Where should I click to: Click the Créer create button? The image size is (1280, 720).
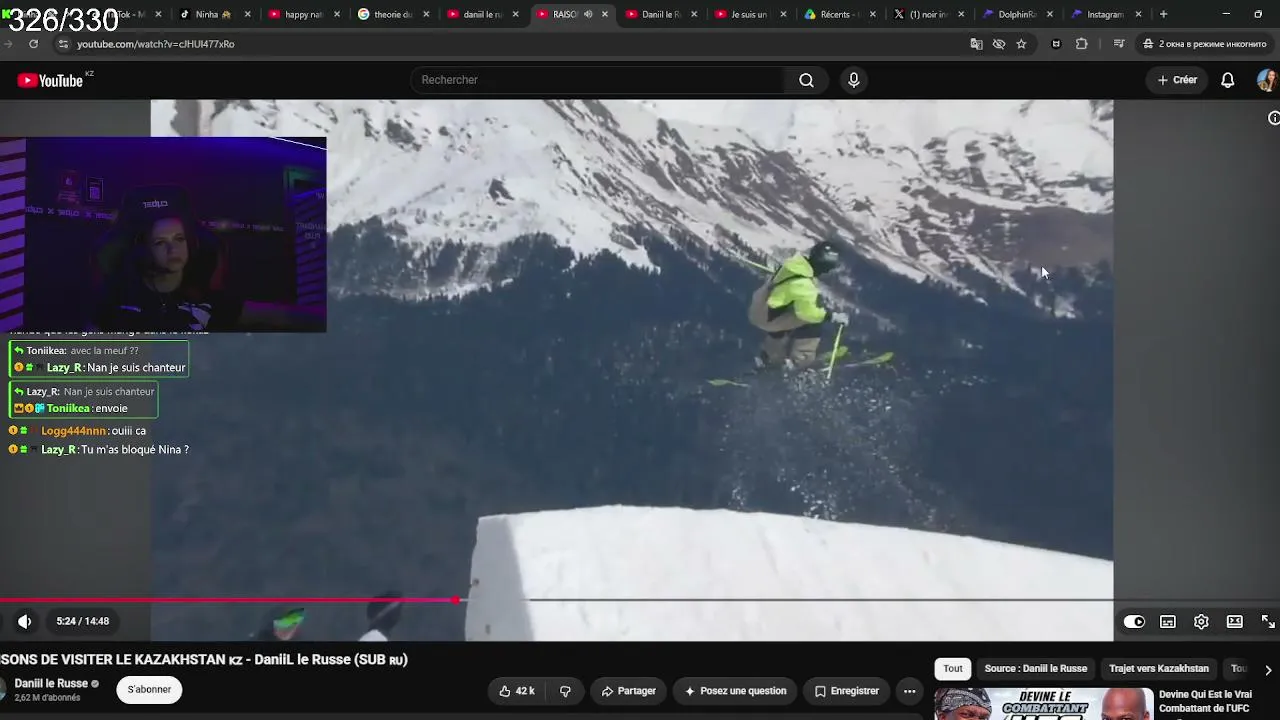(1177, 80)
